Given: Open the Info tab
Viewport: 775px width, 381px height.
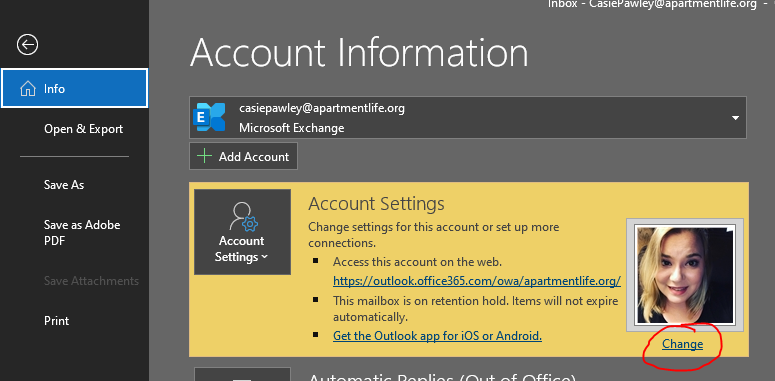Looking at the screenshot, I should click(75, 88).
